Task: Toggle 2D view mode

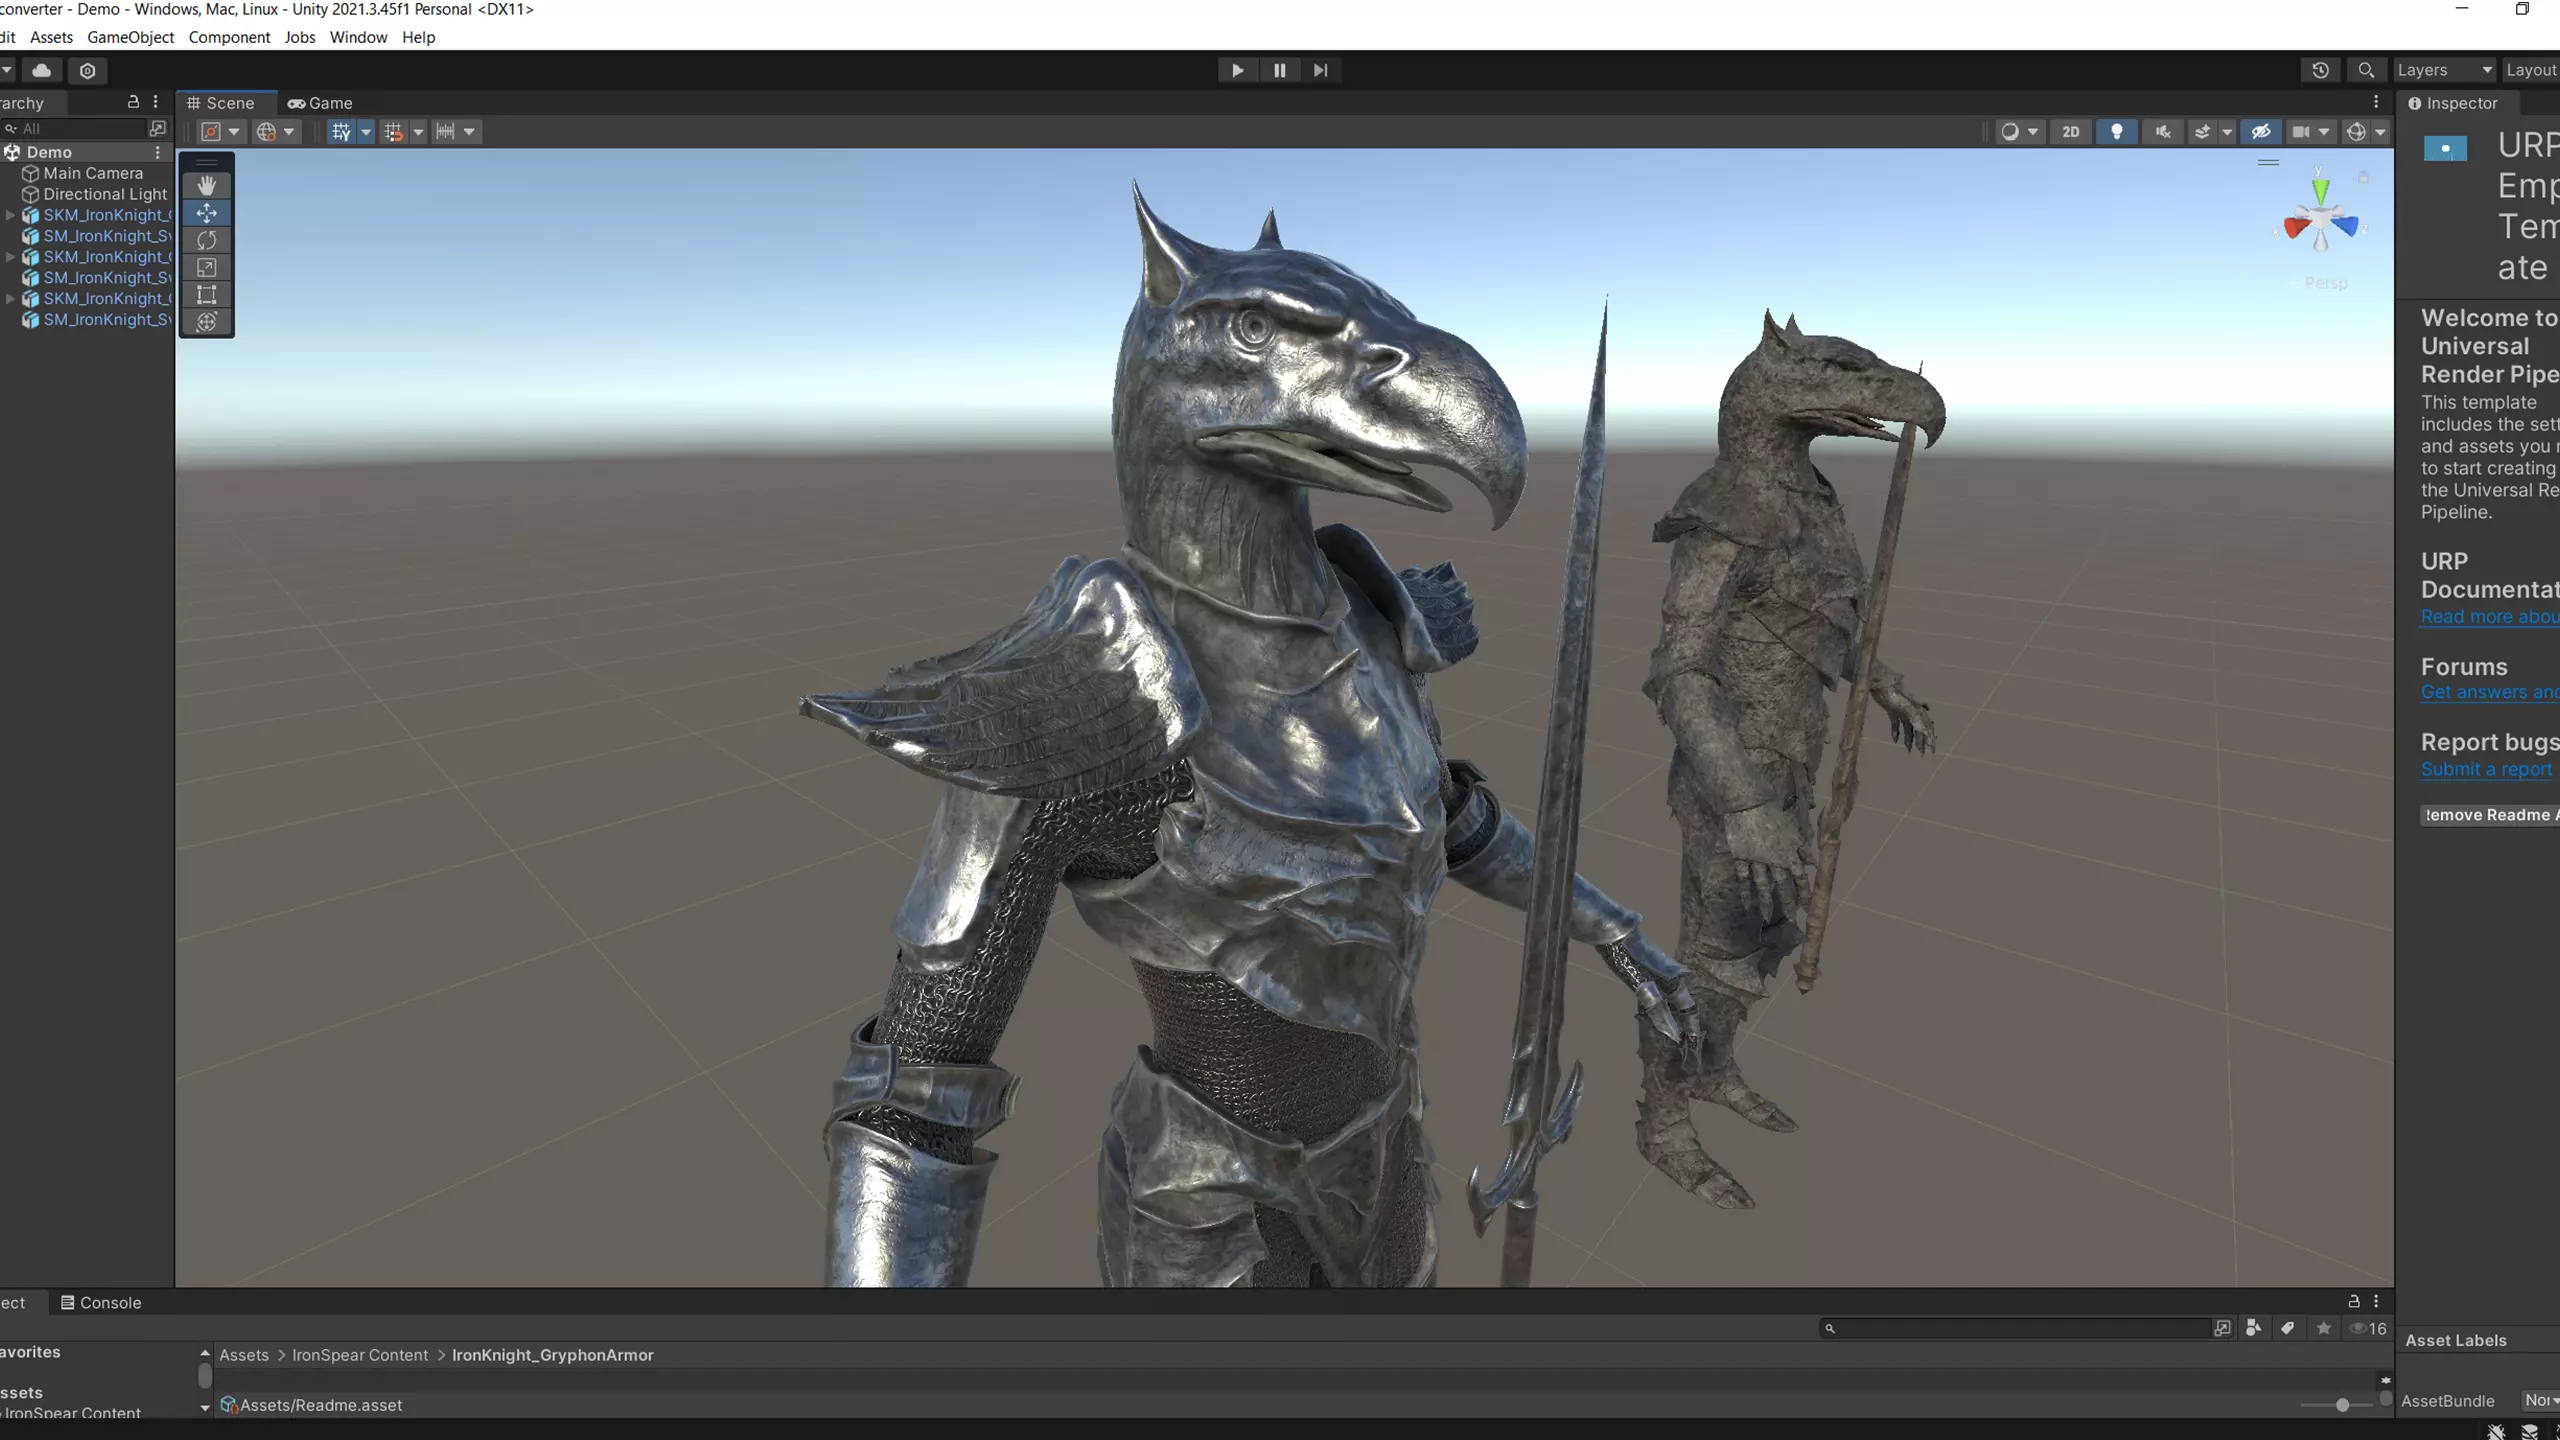Action: click(2070, 132)
